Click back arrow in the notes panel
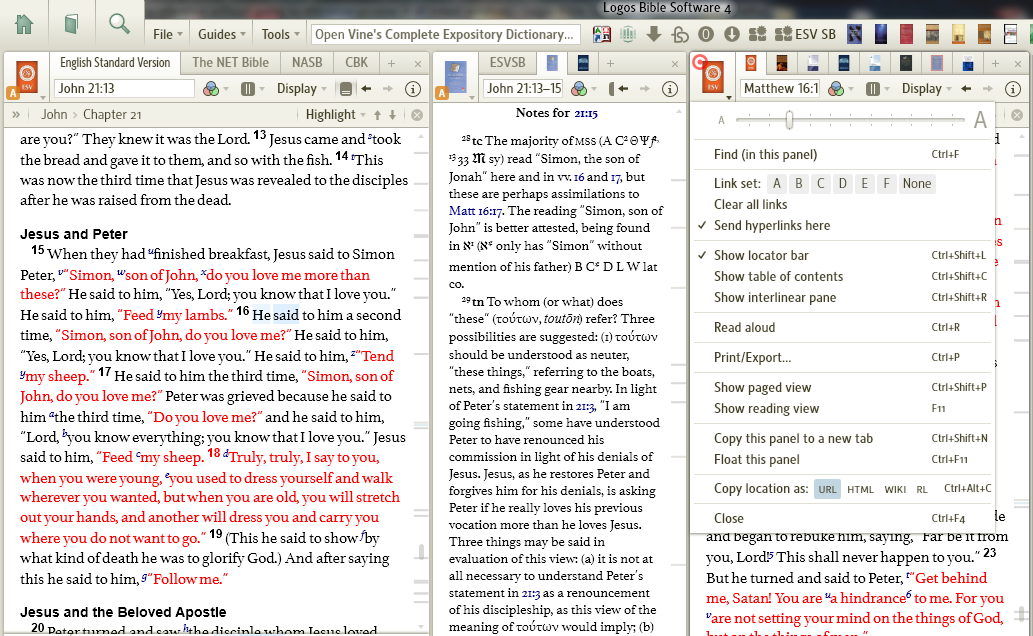 (623, 88)
